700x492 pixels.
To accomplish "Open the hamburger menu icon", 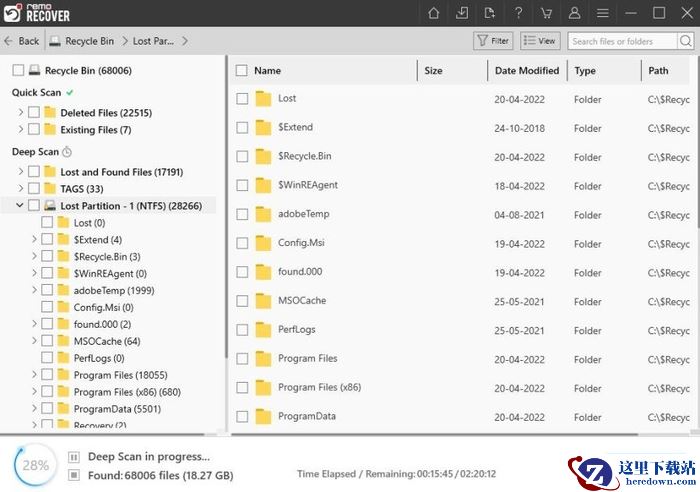I will pyautogui.click(x=603, y=13).
